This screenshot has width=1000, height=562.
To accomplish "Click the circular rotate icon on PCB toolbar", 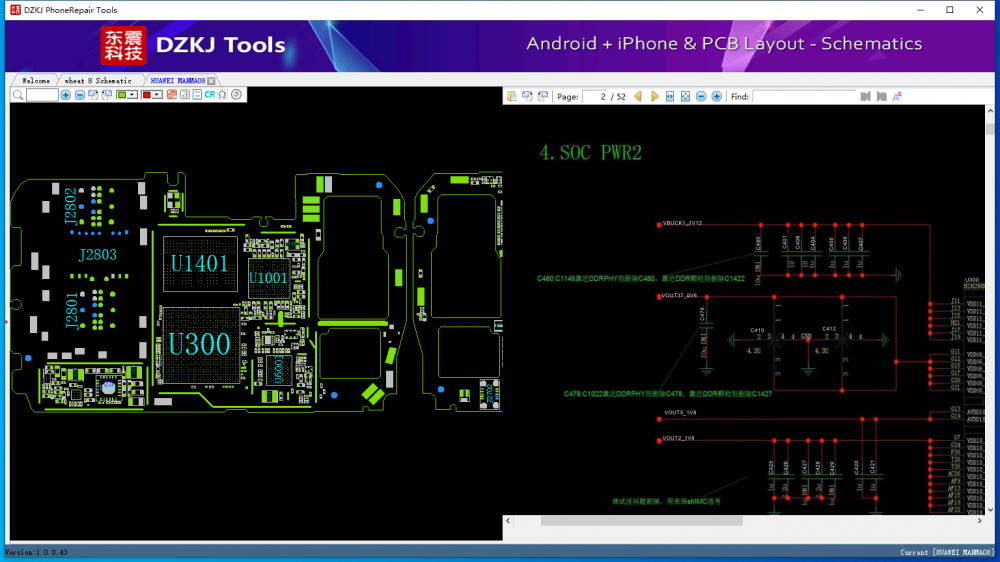I will (236, 95).
